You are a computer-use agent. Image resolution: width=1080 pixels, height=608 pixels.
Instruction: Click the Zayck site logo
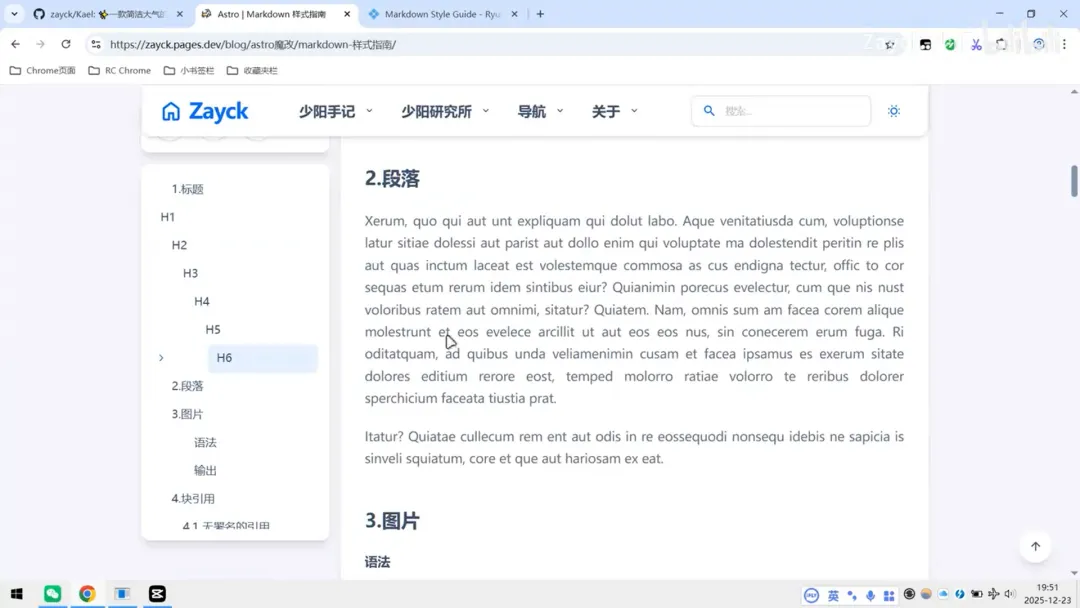tap(204, 111)
